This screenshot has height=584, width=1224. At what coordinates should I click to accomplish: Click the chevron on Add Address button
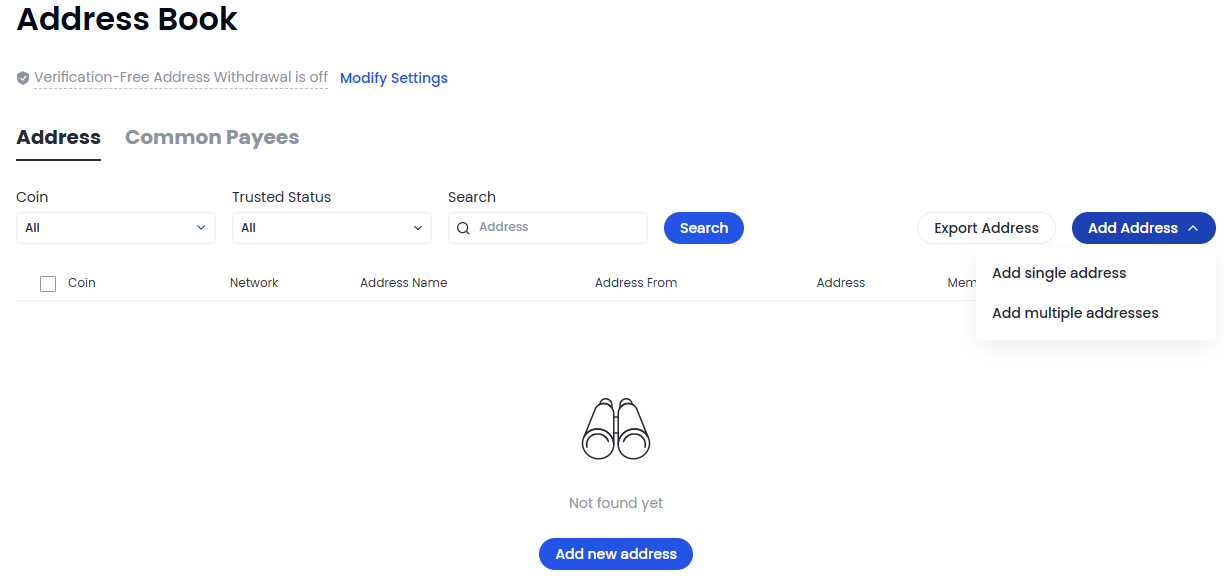[x=1193, y=228]
